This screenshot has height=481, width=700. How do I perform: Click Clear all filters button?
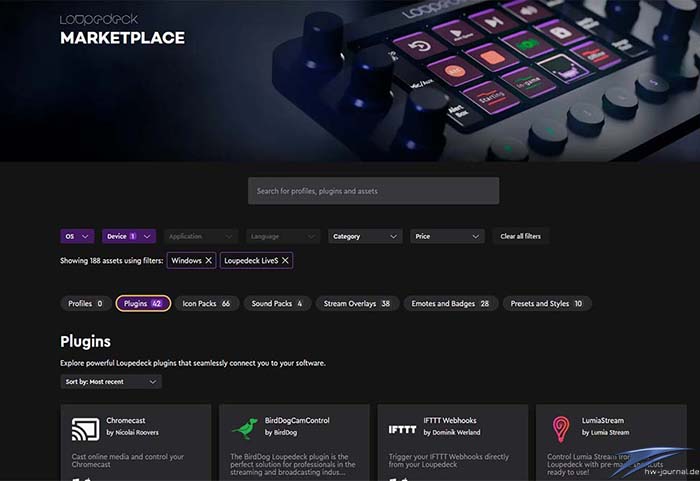click(x=521, y=236)
